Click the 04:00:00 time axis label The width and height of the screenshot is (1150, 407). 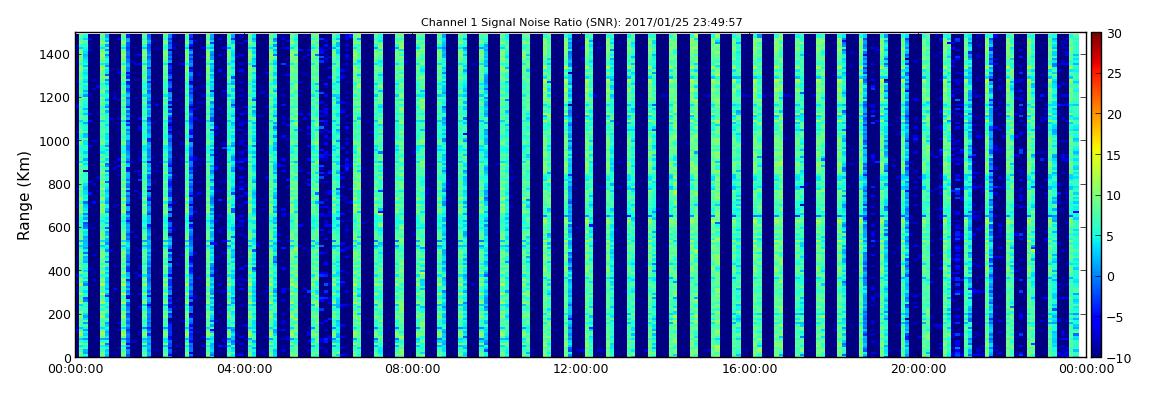244,369
